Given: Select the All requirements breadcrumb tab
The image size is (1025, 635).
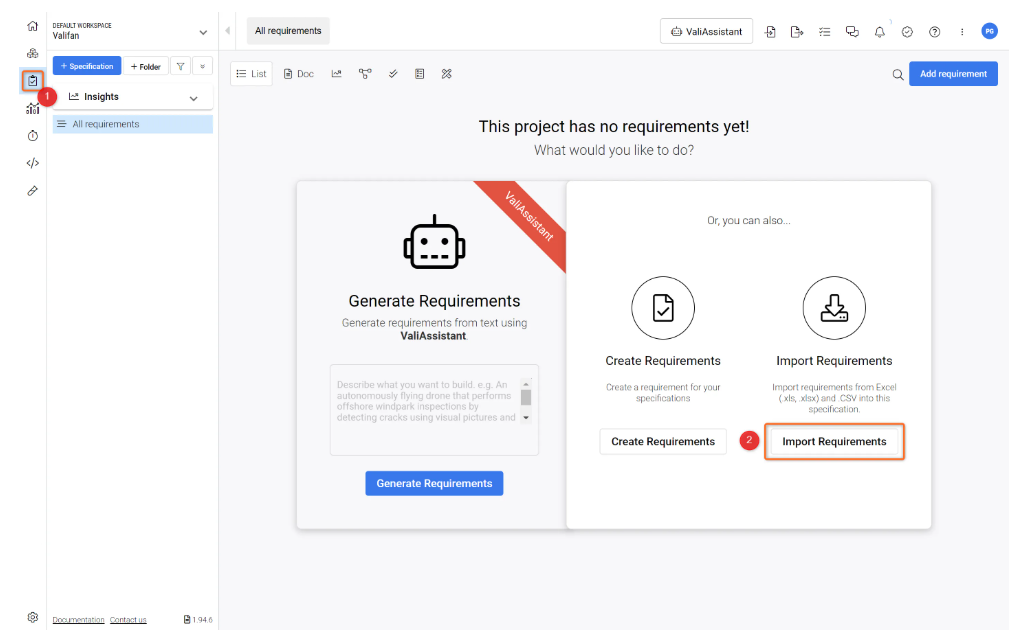Looking at the screenshot, I should click(288, 31).
